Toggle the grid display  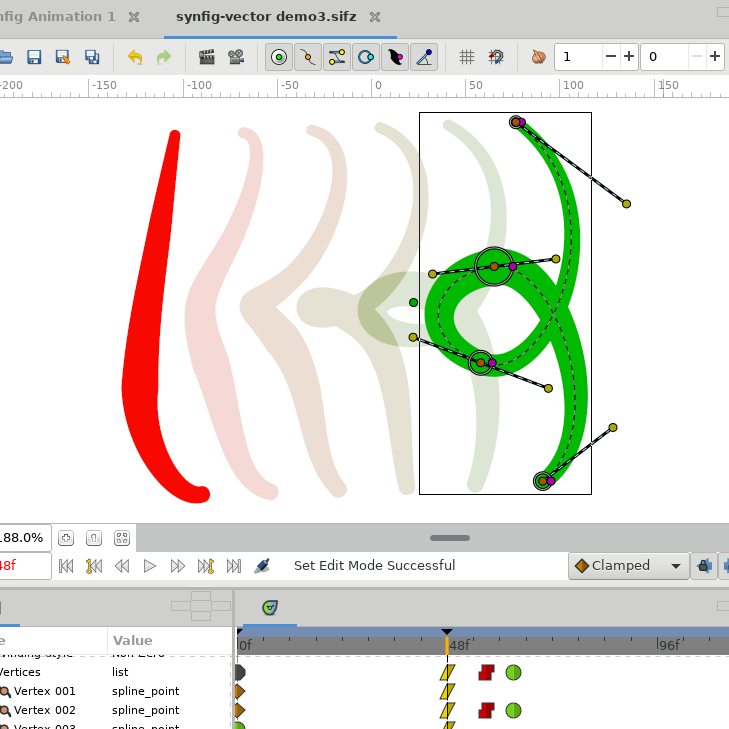pos(467,57)
